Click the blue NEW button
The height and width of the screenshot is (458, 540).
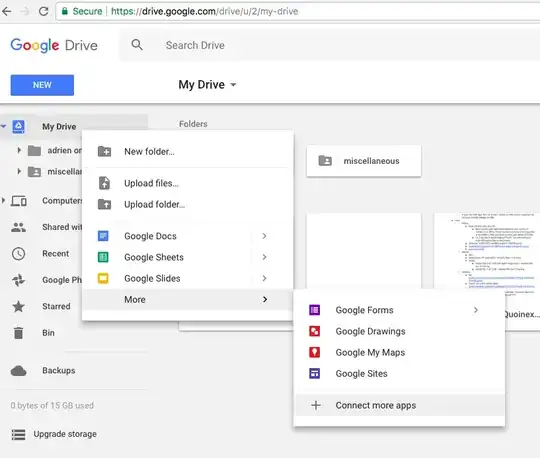point(42,85)
